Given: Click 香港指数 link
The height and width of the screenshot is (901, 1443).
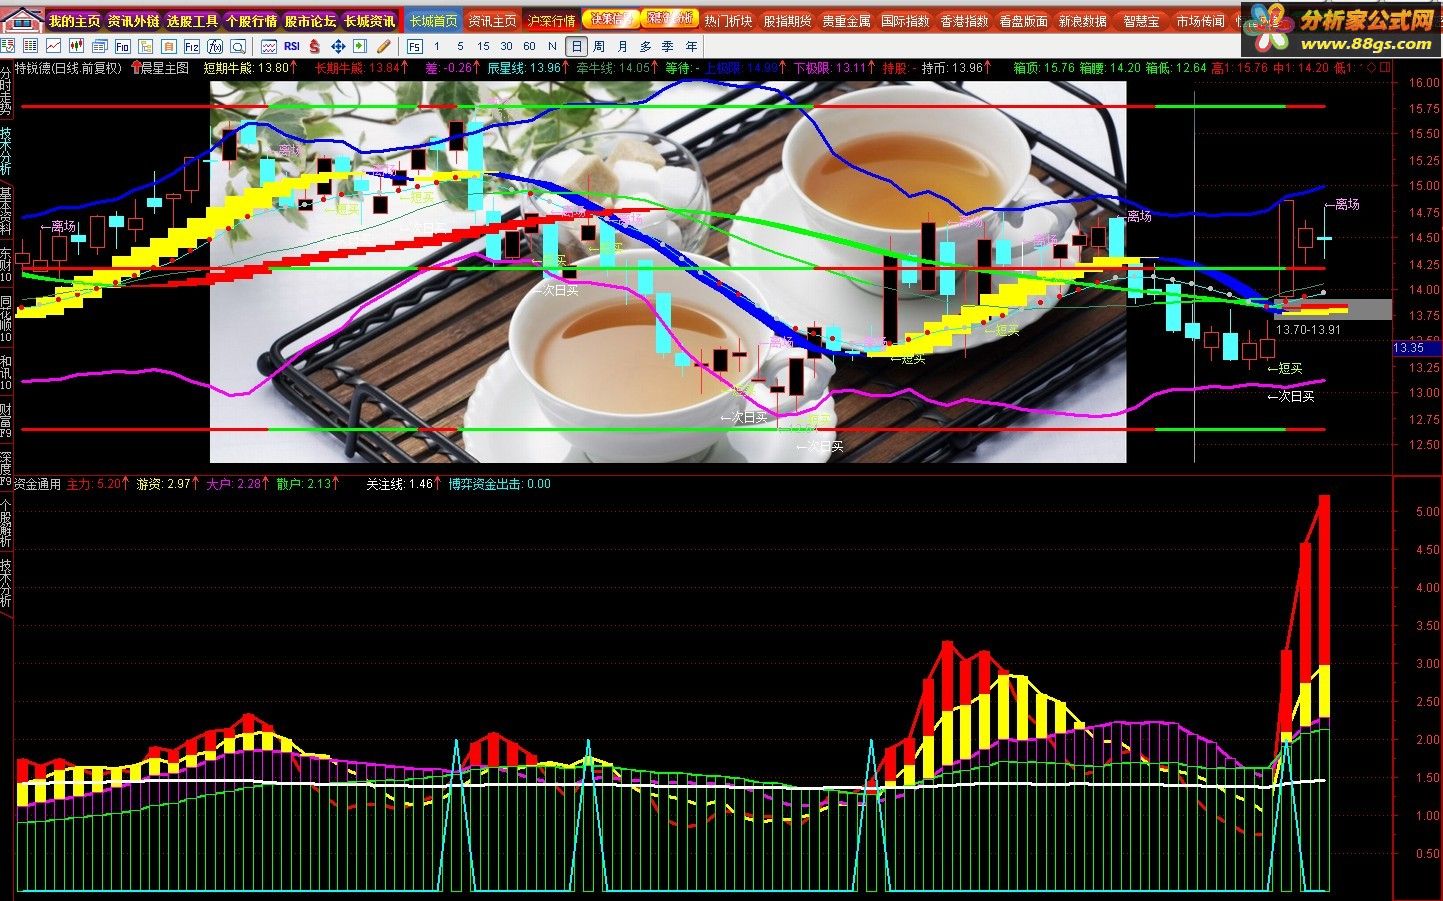Looking at the screenshot, I should (964, 21).
